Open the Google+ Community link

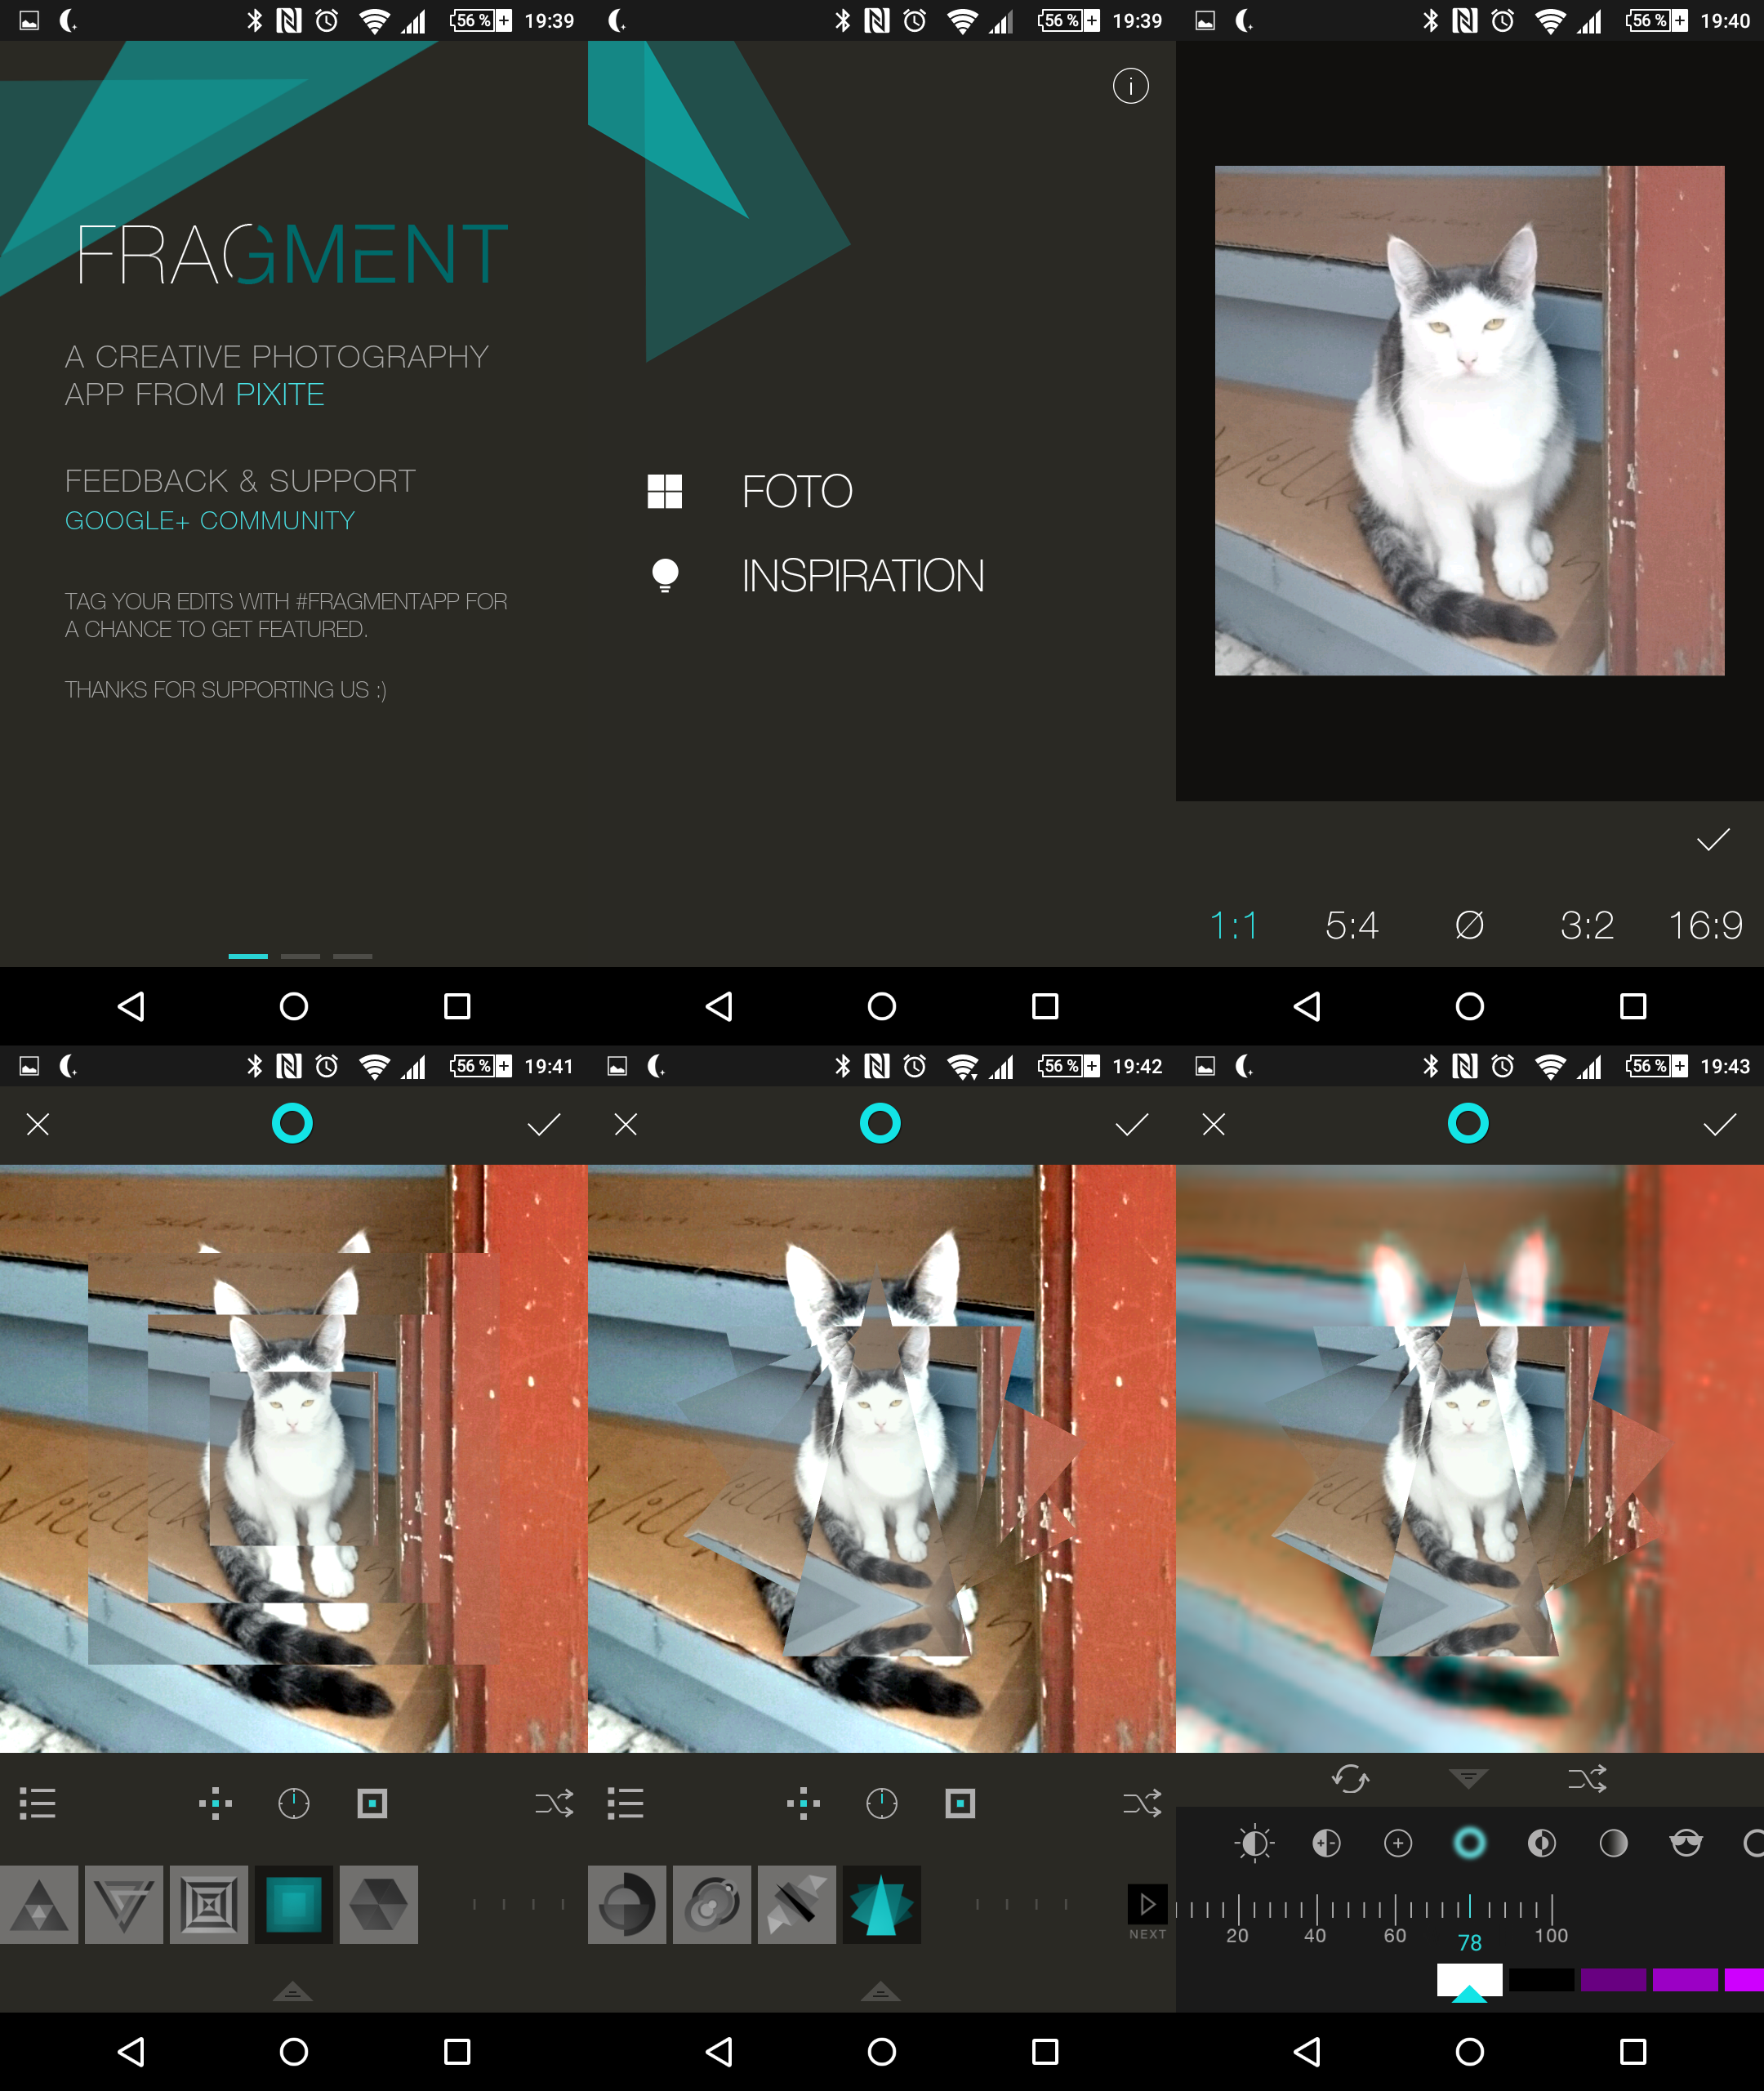[x=210, y=521]
